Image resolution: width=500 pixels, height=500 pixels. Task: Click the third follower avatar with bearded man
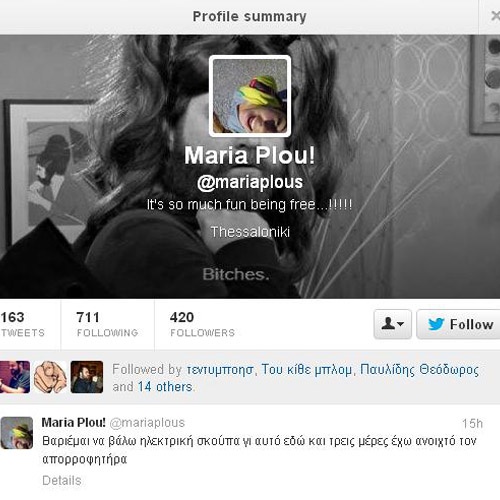(x=87, y=377)
